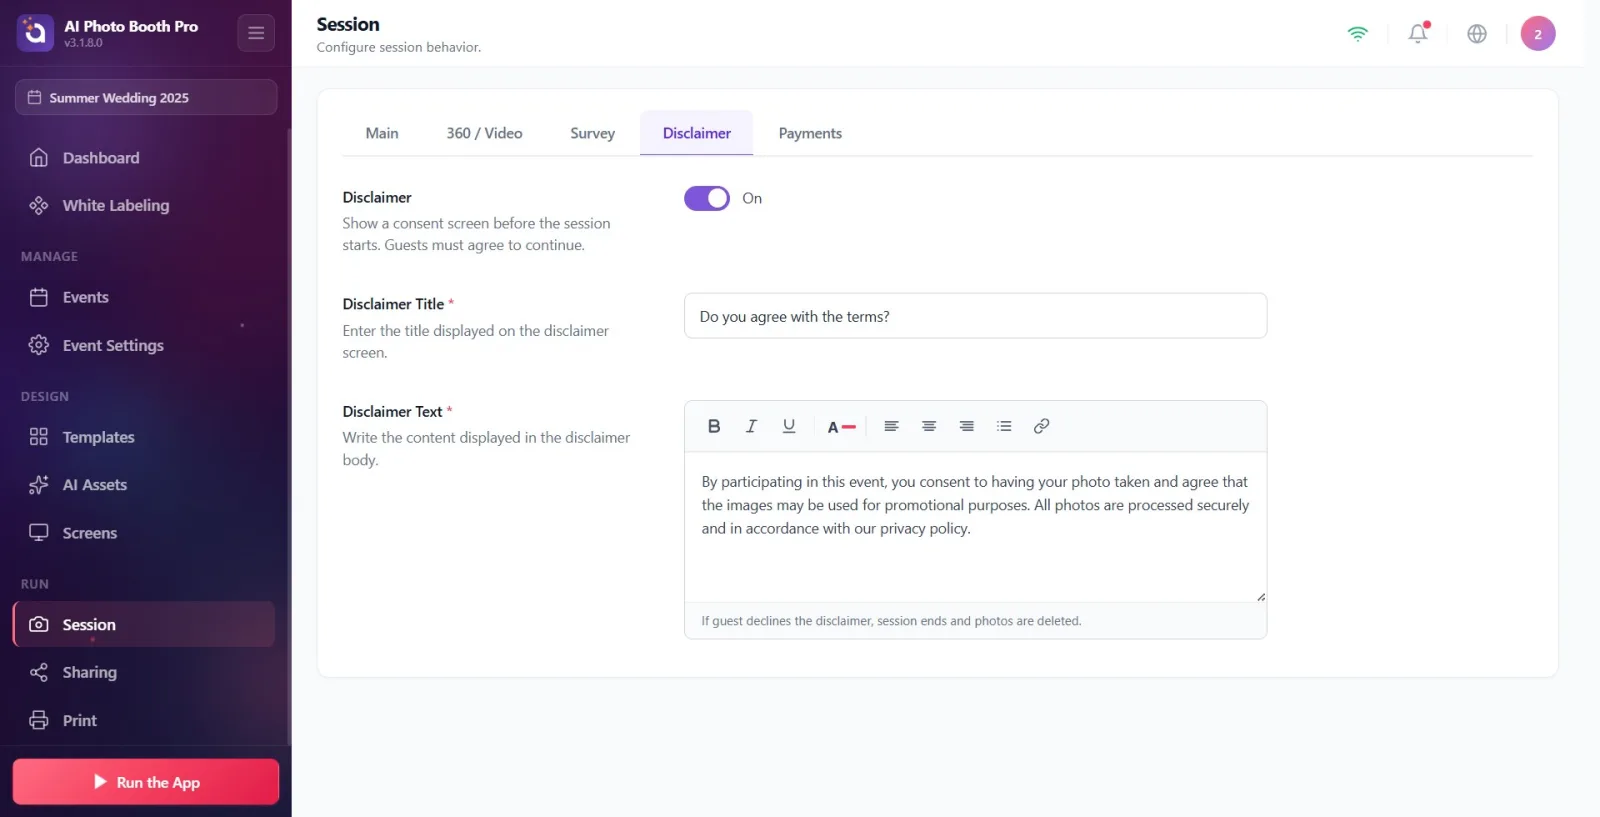Open Sharing settings
The image size is (1600, 817).
146,672
